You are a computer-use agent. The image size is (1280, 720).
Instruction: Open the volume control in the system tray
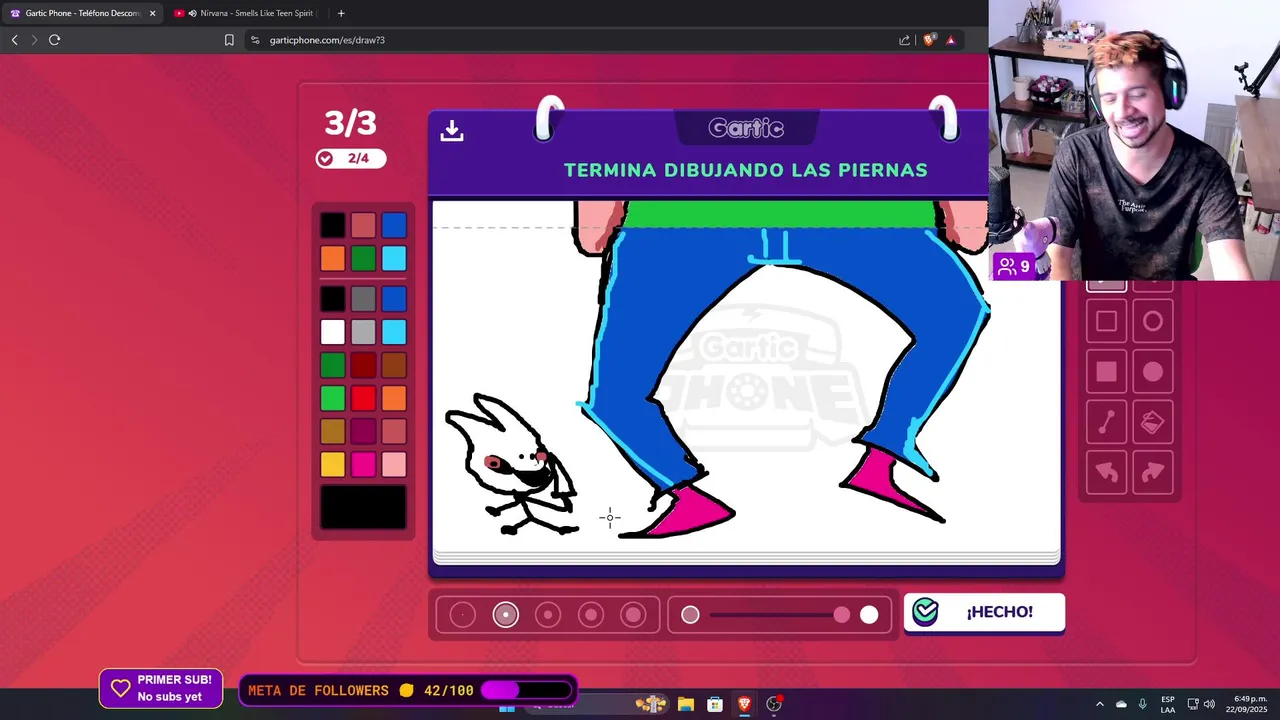tap(1209, 704)
